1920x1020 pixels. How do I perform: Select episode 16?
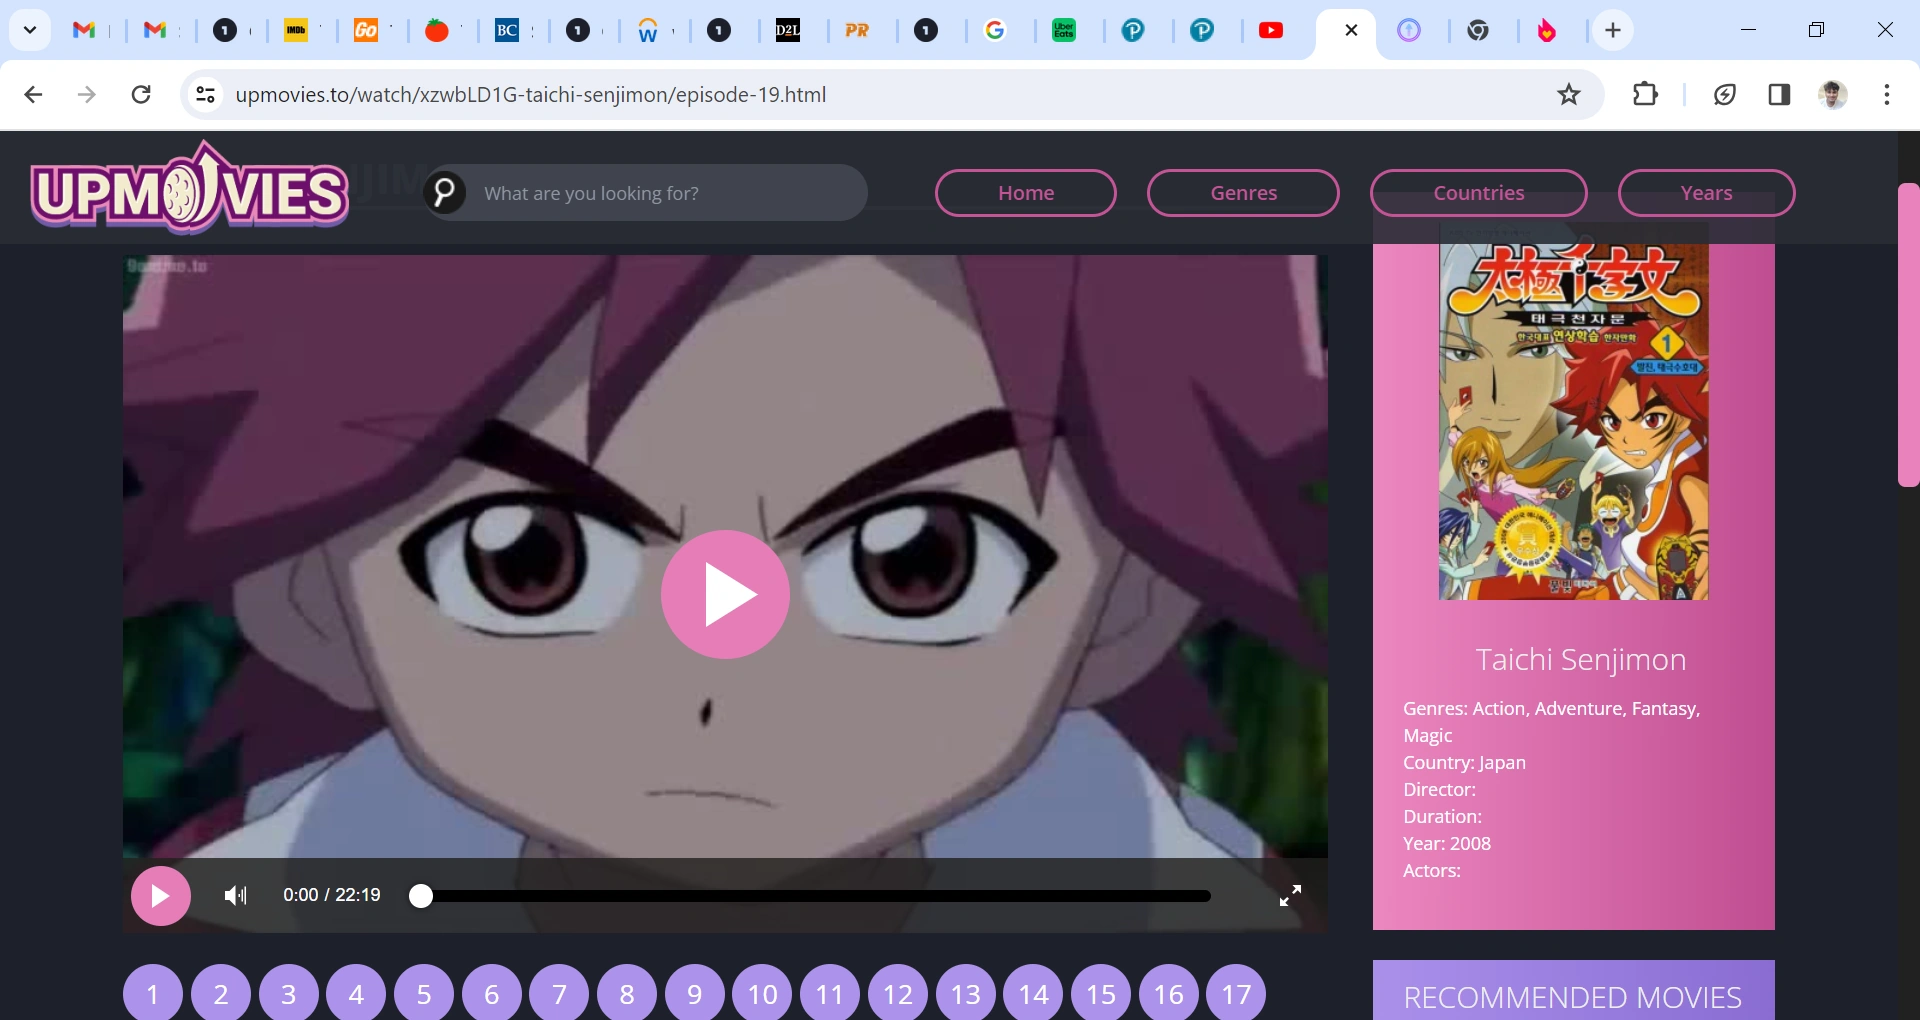click(1169, 994)
